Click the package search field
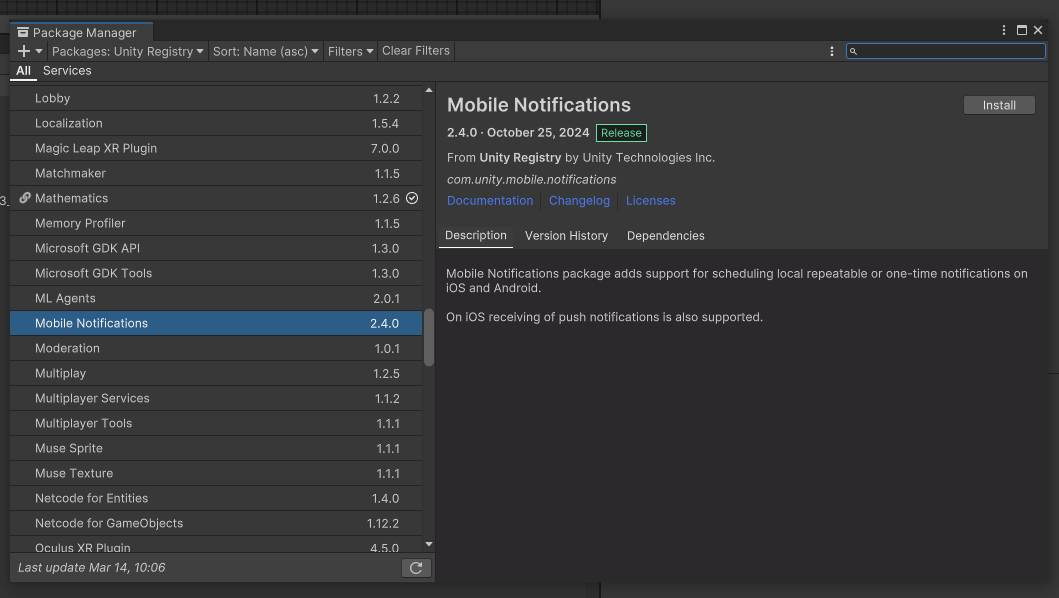The image size is (1059, 598). point(946,51)
